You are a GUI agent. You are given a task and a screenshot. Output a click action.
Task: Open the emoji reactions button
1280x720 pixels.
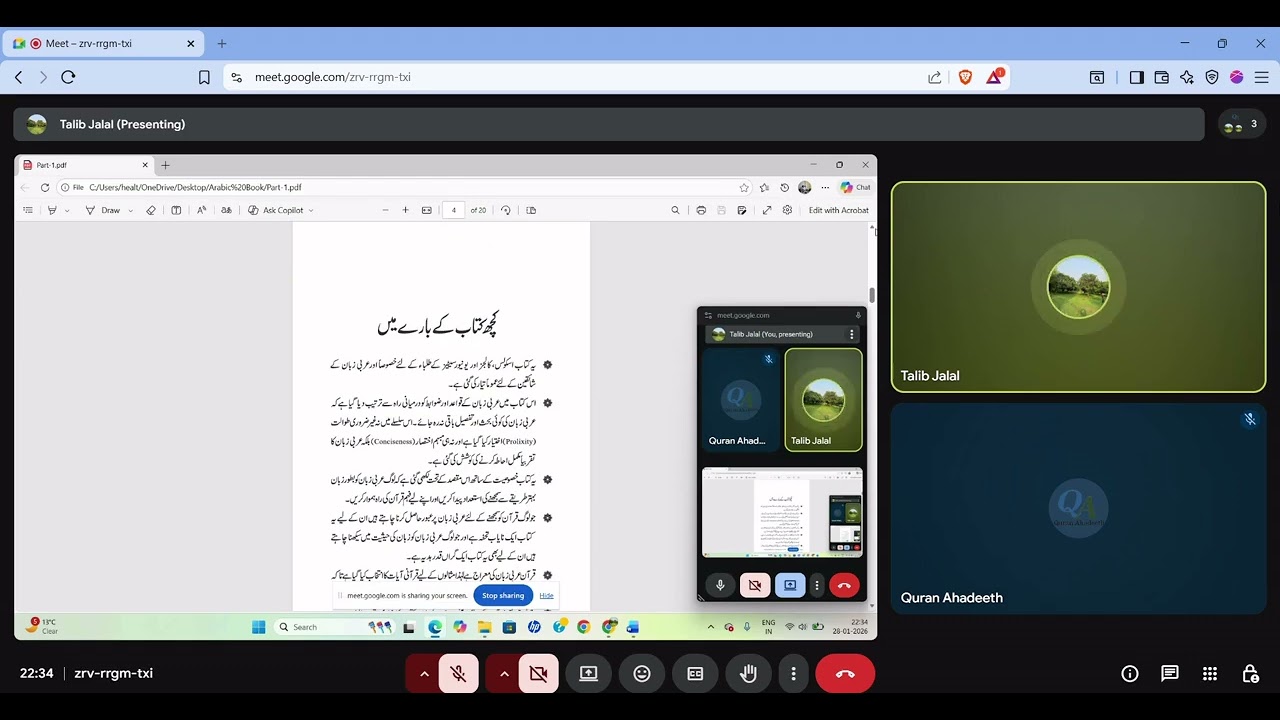(642, 674)
